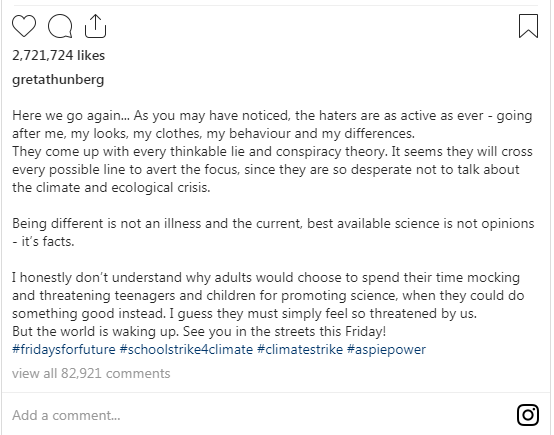This screenshot has width=554, height=435.
Task: Click the "But the world is waking up" line
Action: tap(199, 331)
